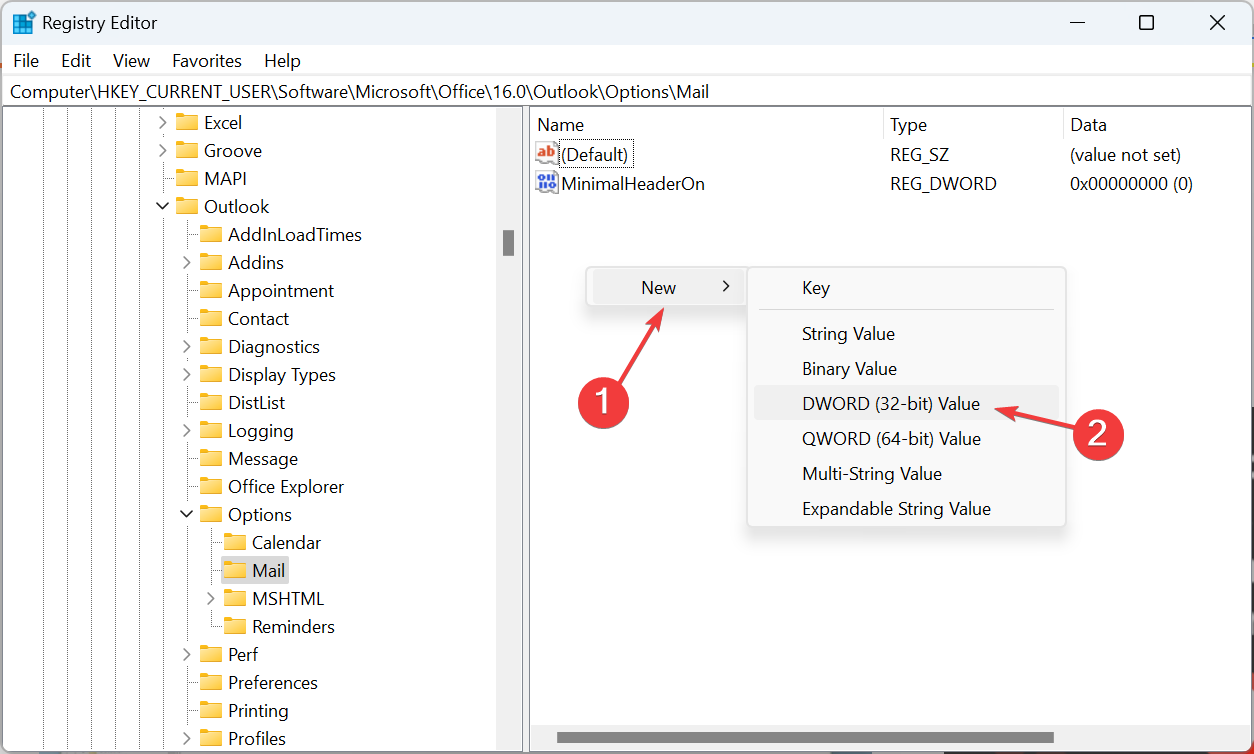This screenshot has height=754, width=1254.
Task: Collapse the Options tree node
Action: coord(187,515)
